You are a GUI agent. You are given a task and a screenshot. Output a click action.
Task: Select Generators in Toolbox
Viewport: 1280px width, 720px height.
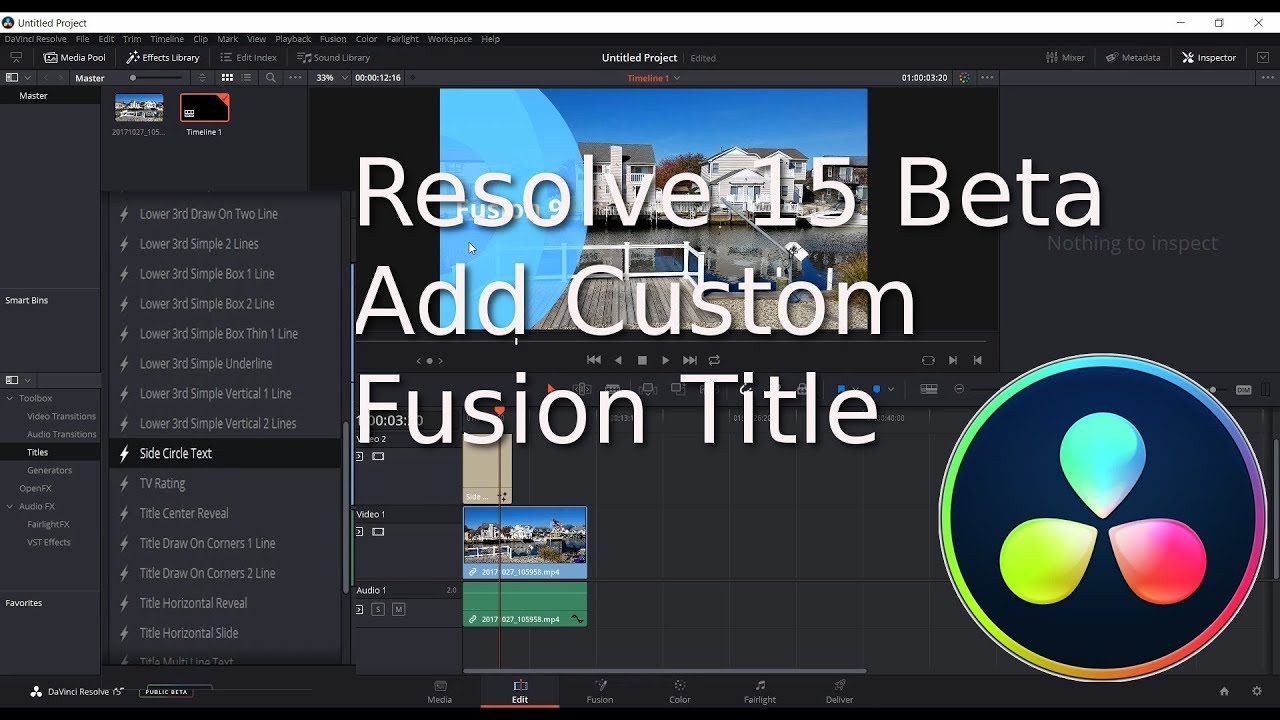click(x=50, y=470)
